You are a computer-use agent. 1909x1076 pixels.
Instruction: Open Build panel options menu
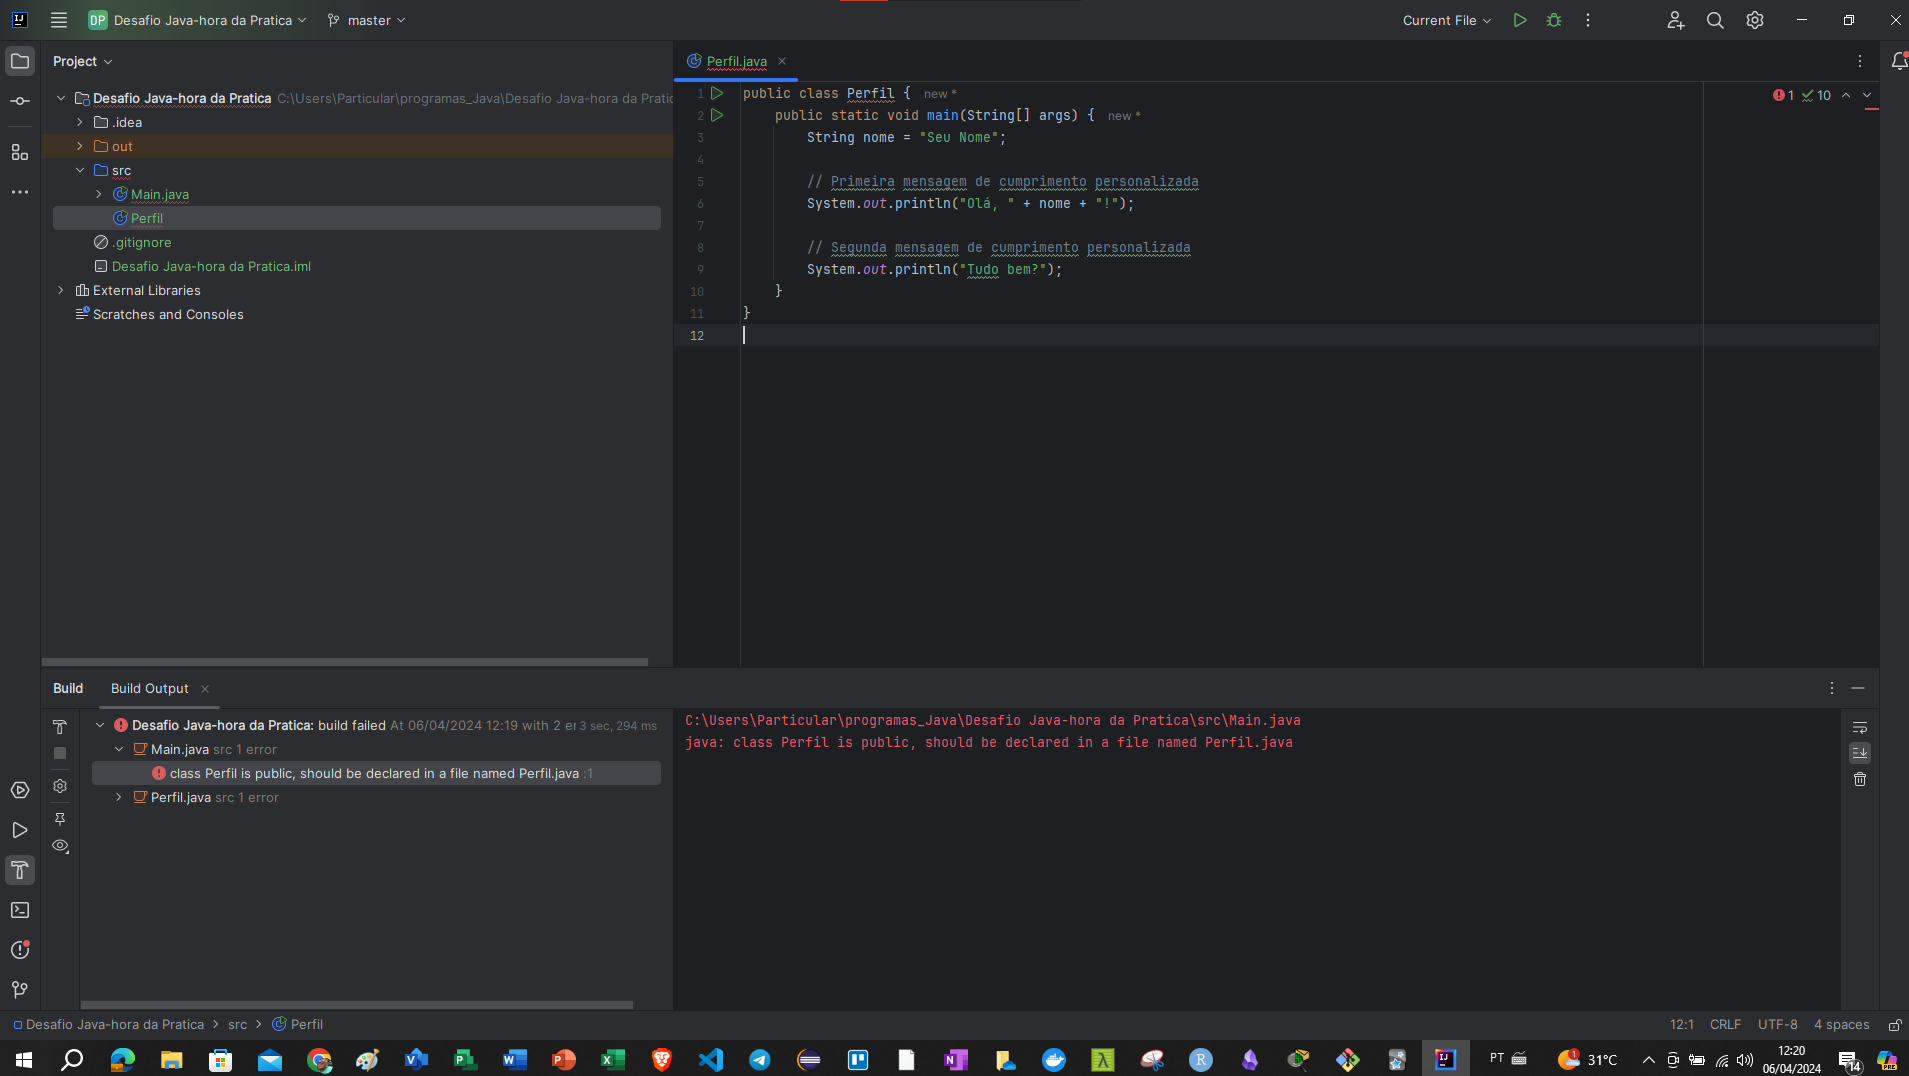pos(1832,688)
